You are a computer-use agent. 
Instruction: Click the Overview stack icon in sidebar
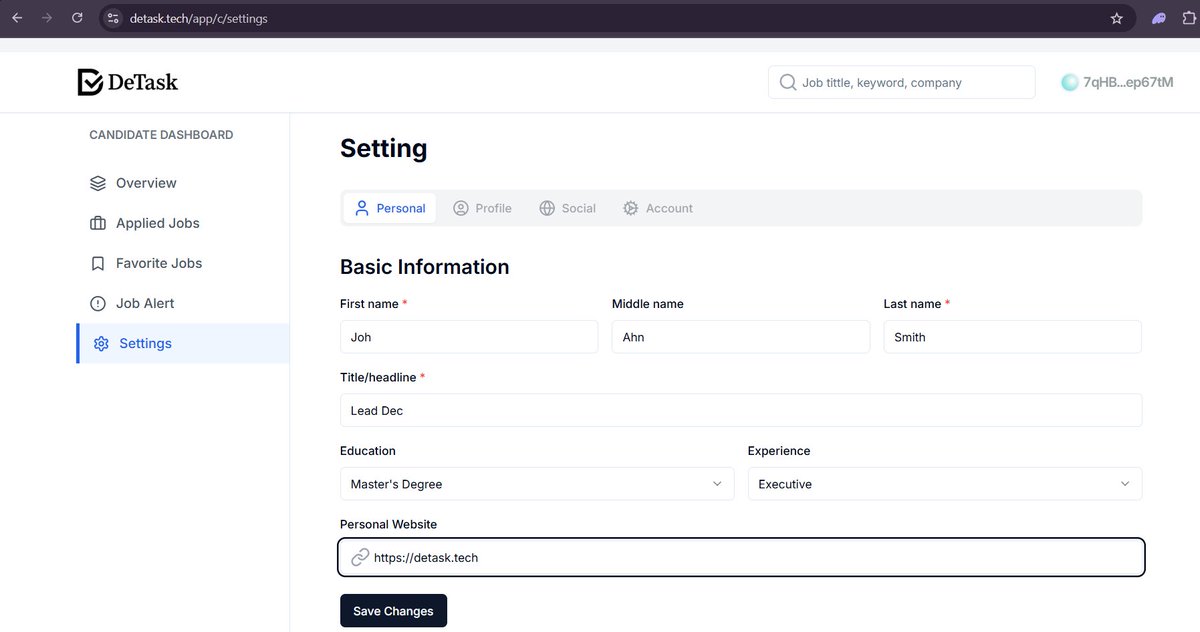[97, 183]
